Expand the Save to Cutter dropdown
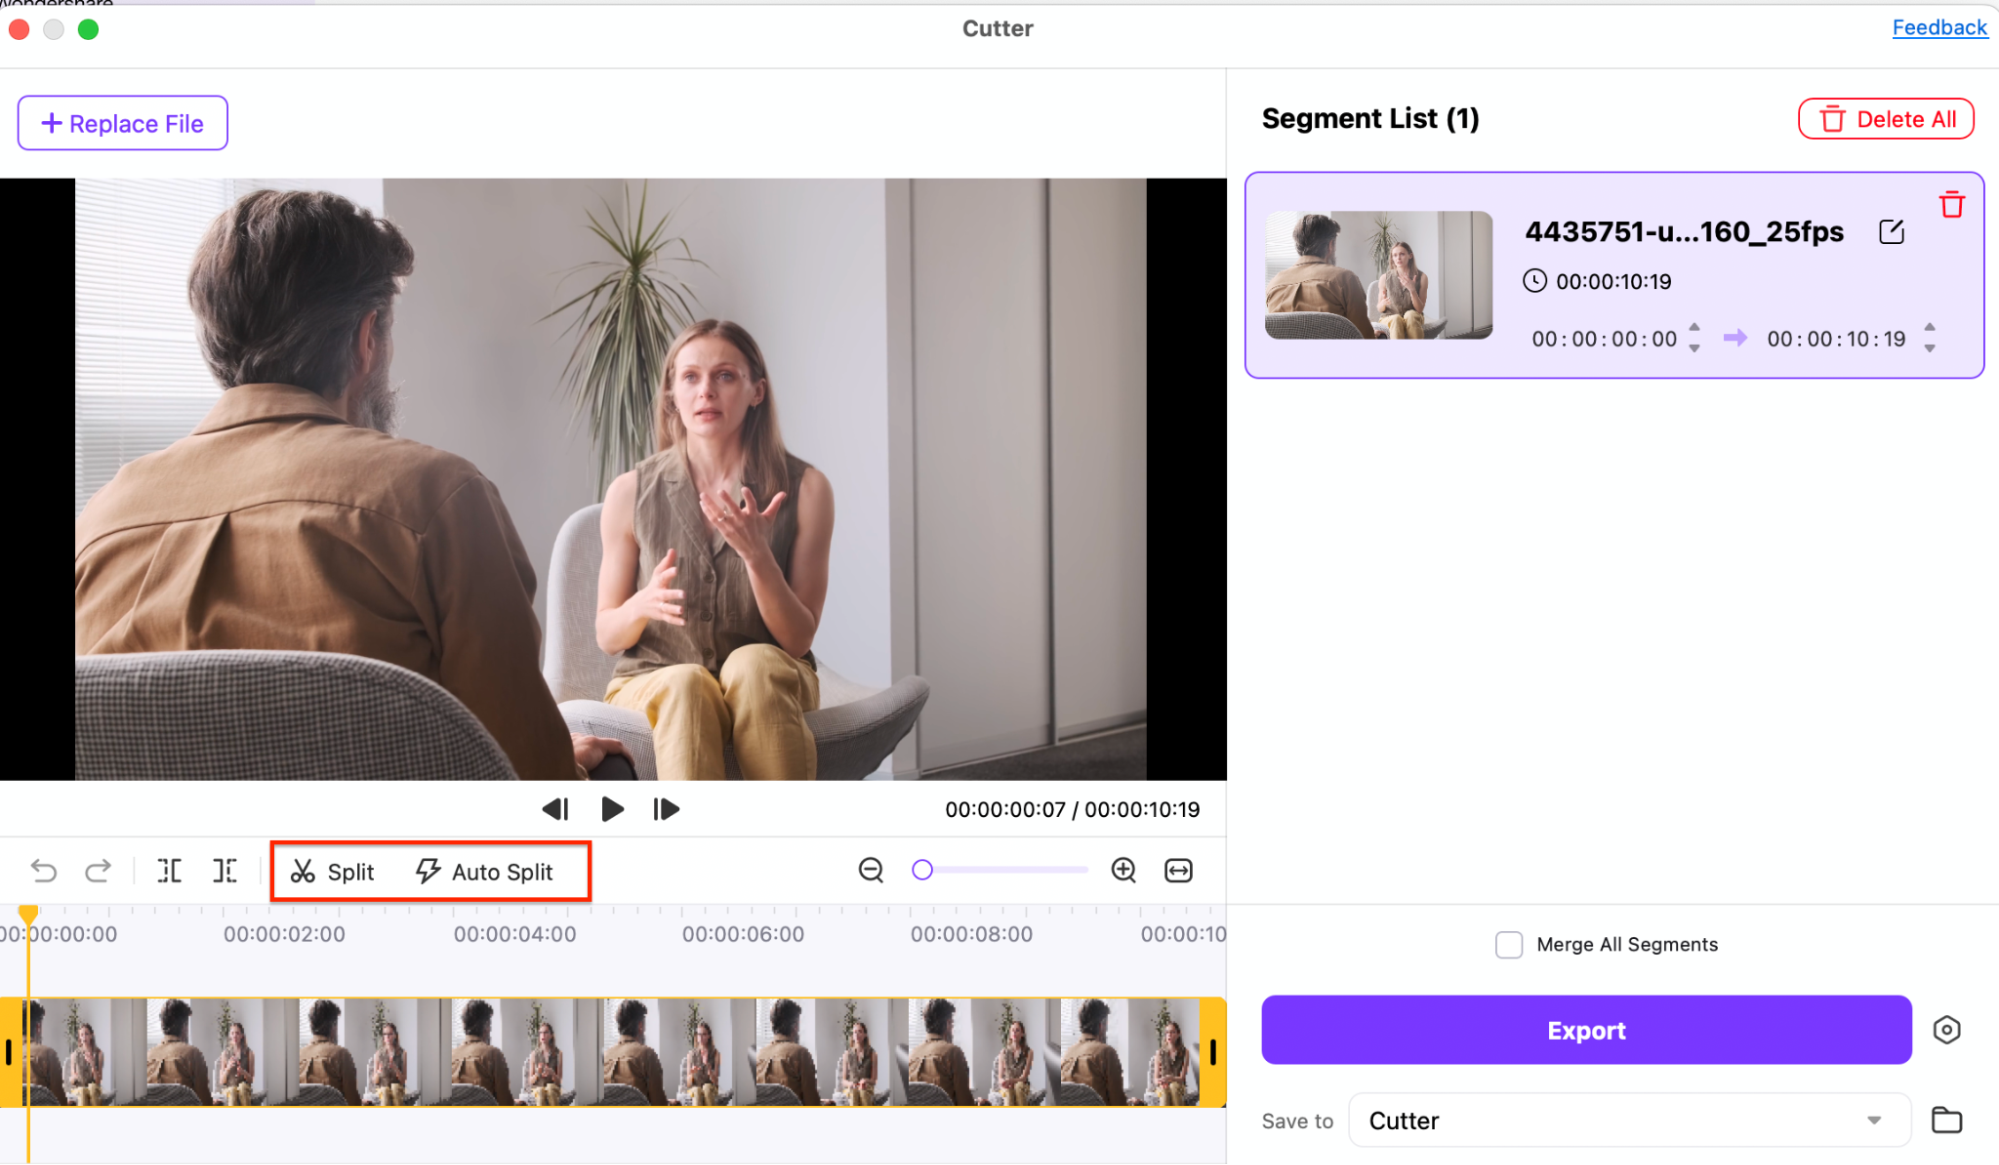The width and height of the screenshot is (1999, 1165). (1873, 1120)
